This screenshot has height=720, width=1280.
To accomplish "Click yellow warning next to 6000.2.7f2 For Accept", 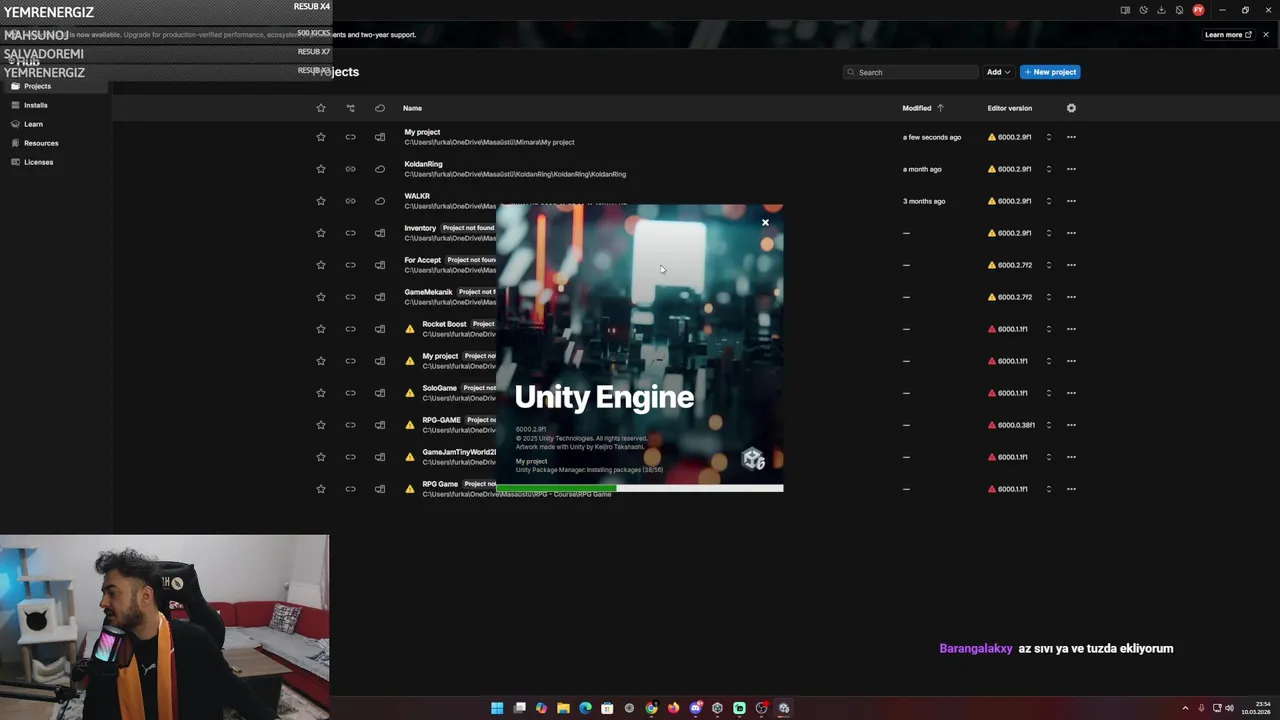I will coord(992,265).
